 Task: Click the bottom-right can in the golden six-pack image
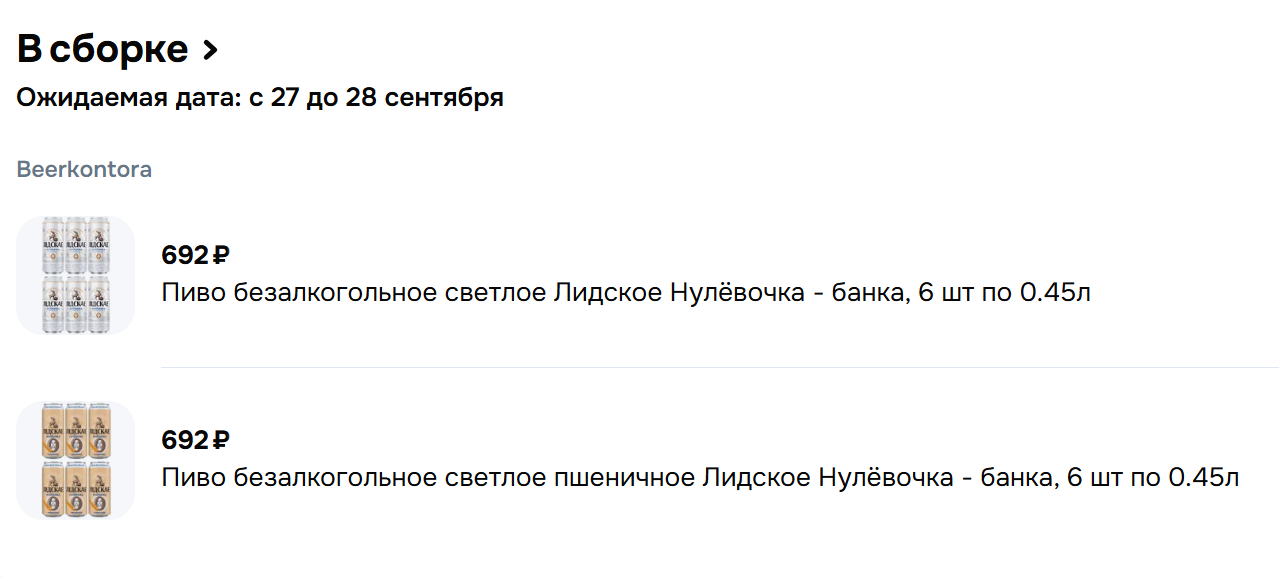pyautogui.click(x=100, y=491)
